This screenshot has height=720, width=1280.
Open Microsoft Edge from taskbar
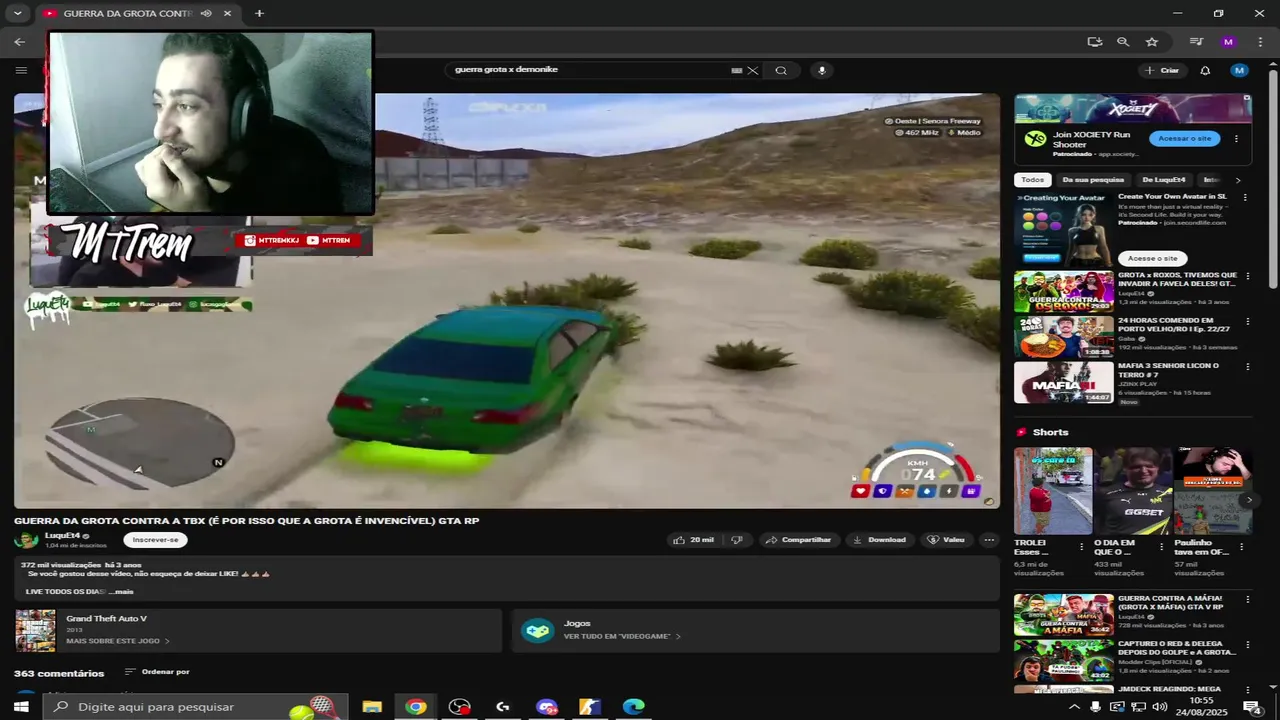point(634,707)
